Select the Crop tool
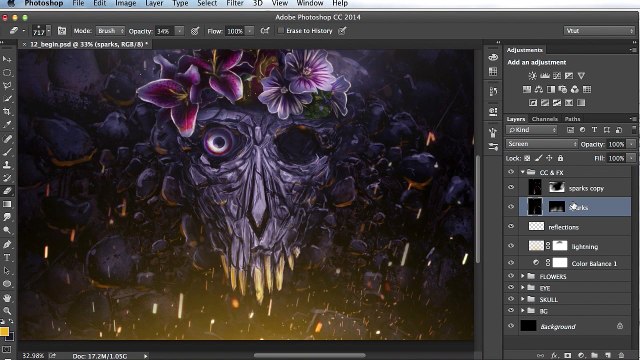This screenshot has width=640, height=360. click(x=7, y=111)
